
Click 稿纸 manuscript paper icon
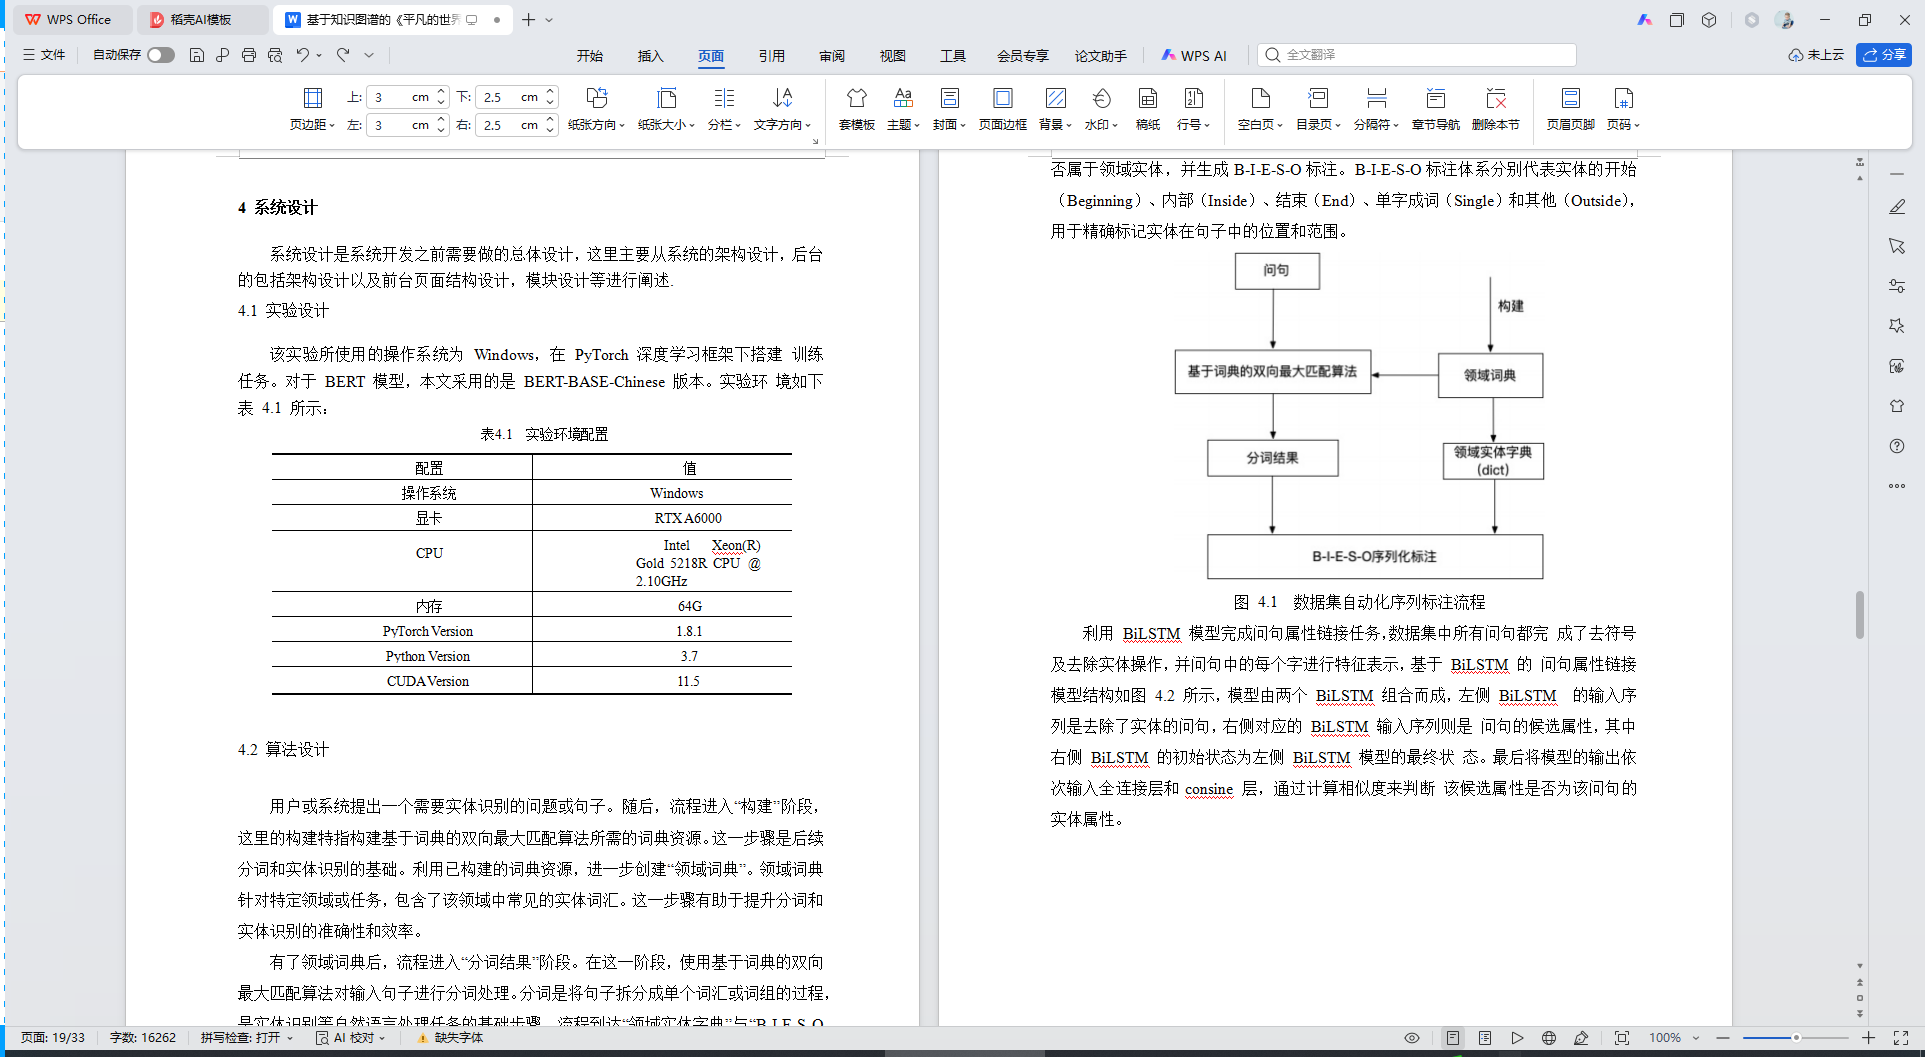point(1148,109)
